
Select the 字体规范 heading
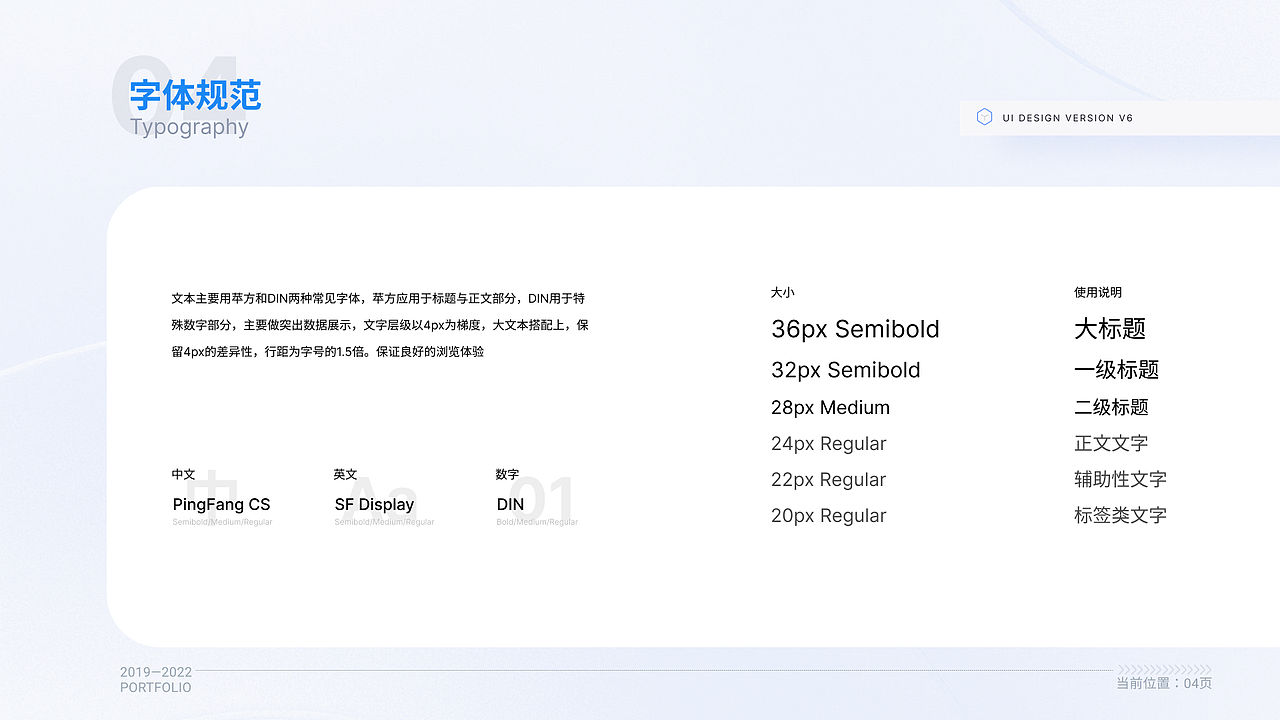pyautogui.click(x=196, y=95)
